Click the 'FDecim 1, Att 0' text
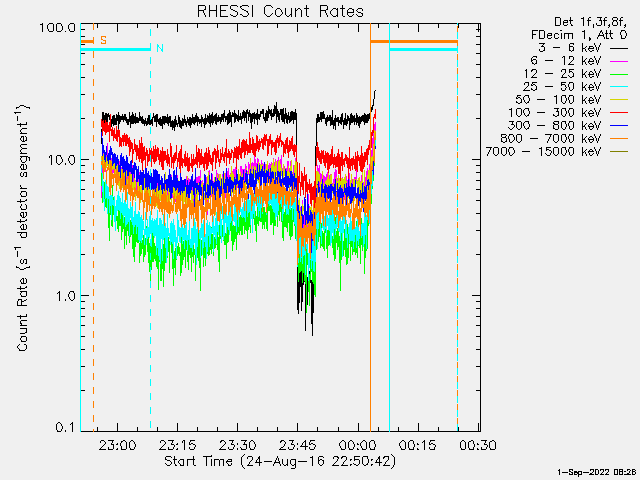The image size is (640, 480). (579, 35)
